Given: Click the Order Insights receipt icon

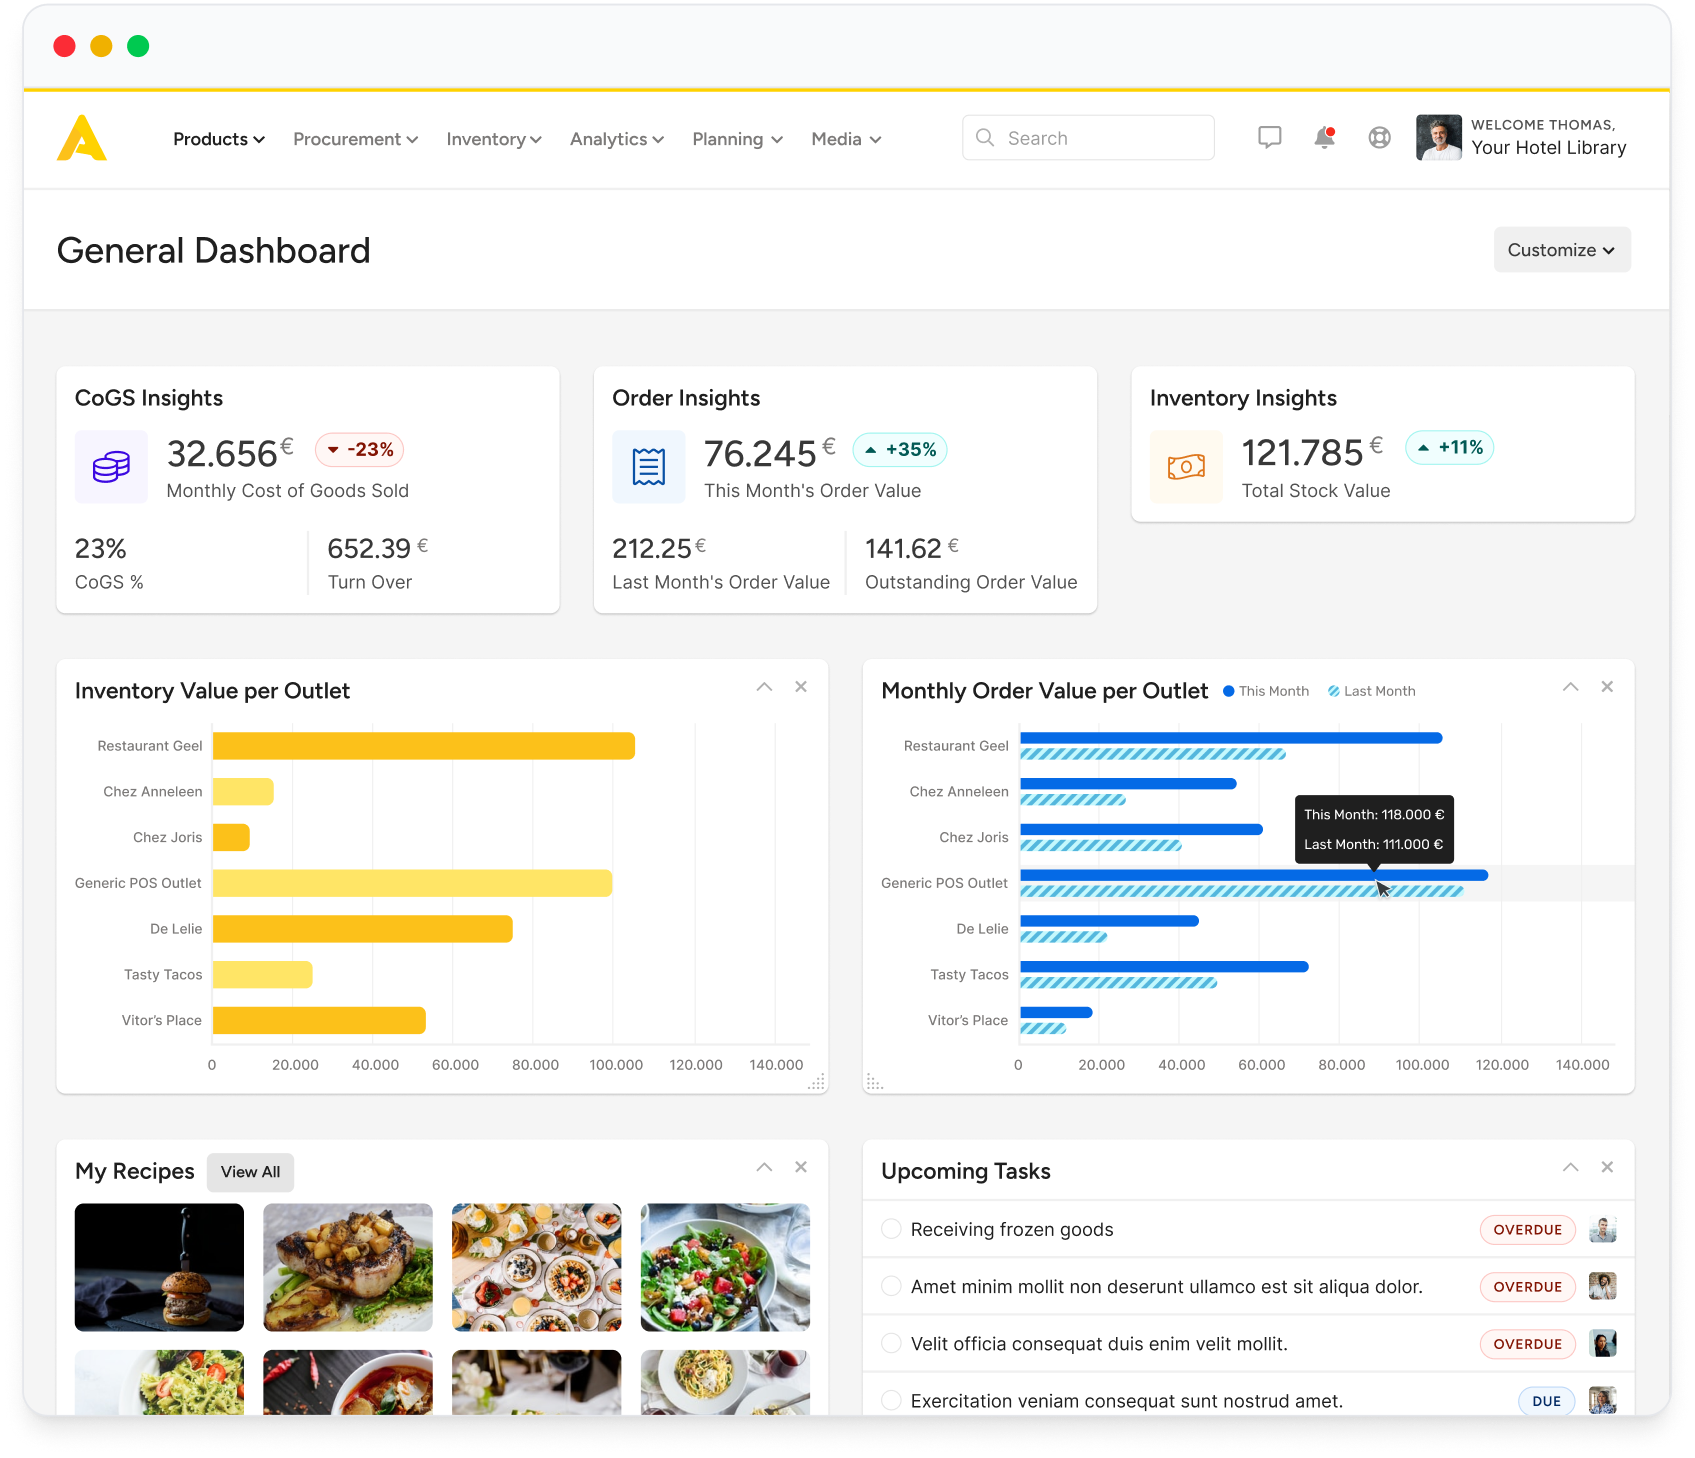Looking at the screenshot, I should (649, 467).
